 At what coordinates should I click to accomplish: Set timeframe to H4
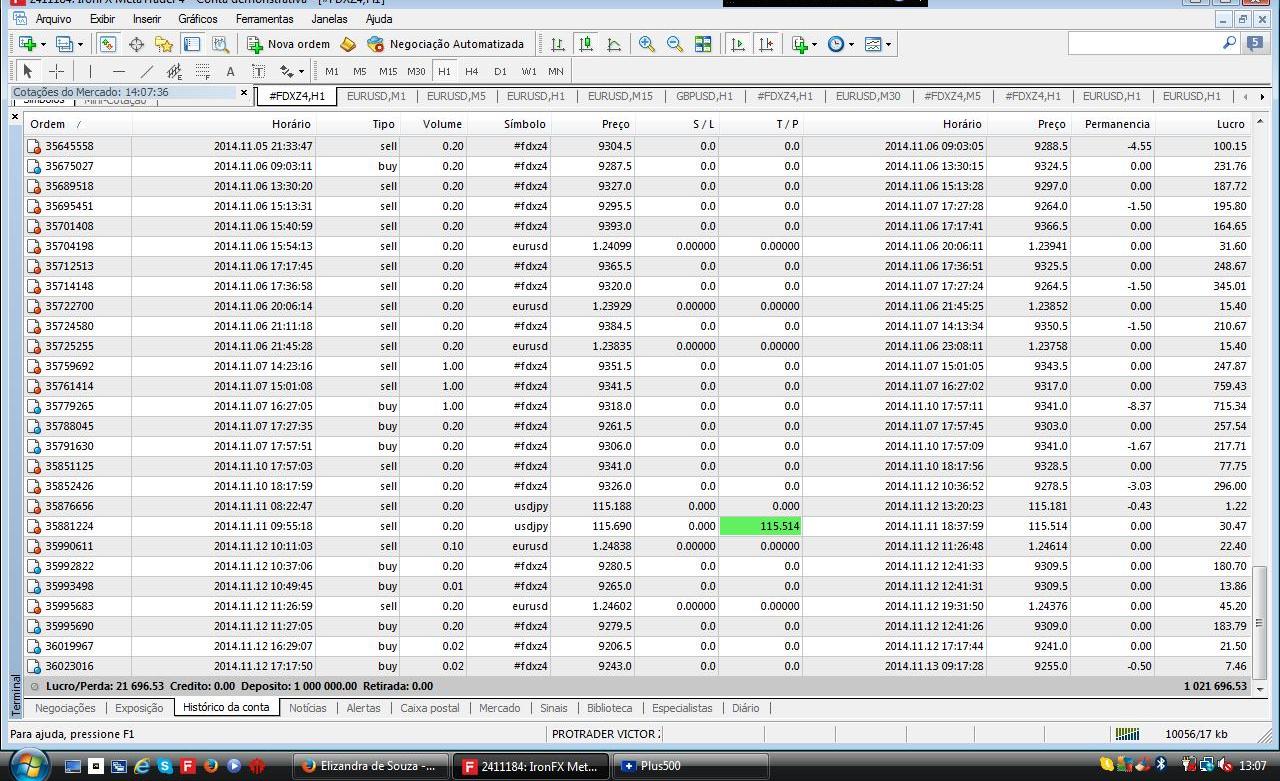coord(472,71)
